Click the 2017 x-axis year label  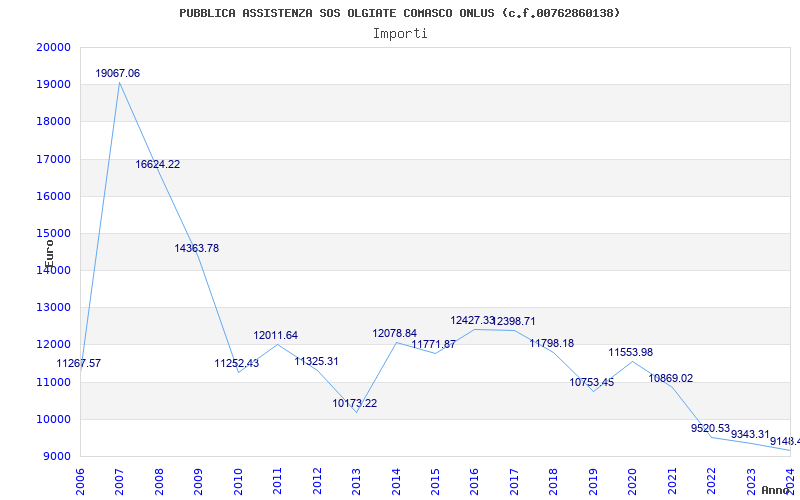[x=514, y=481]
